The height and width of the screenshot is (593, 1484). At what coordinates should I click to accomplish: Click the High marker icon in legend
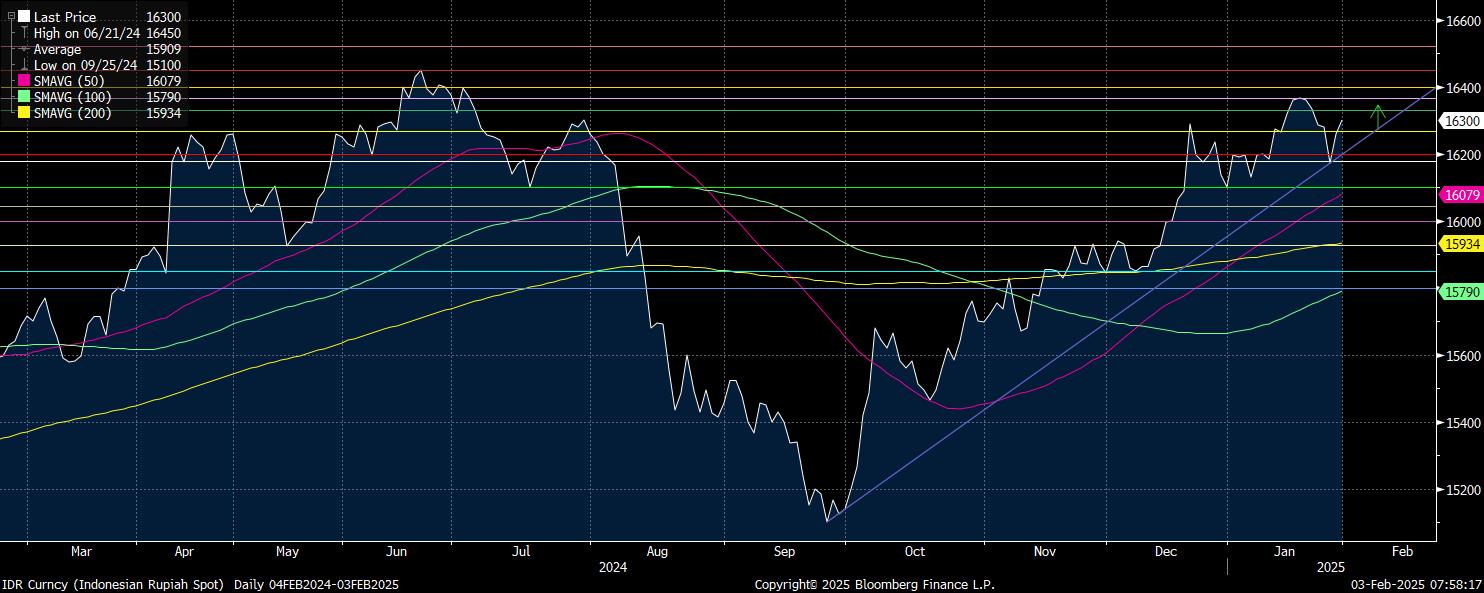[24, 33]
